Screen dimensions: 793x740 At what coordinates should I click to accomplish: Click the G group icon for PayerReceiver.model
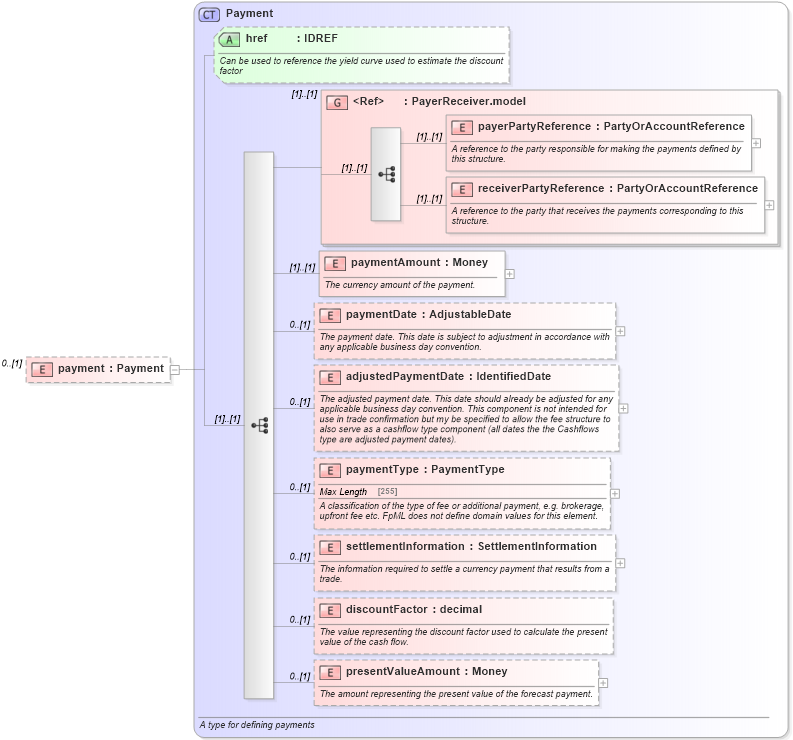tap(337, 103)
